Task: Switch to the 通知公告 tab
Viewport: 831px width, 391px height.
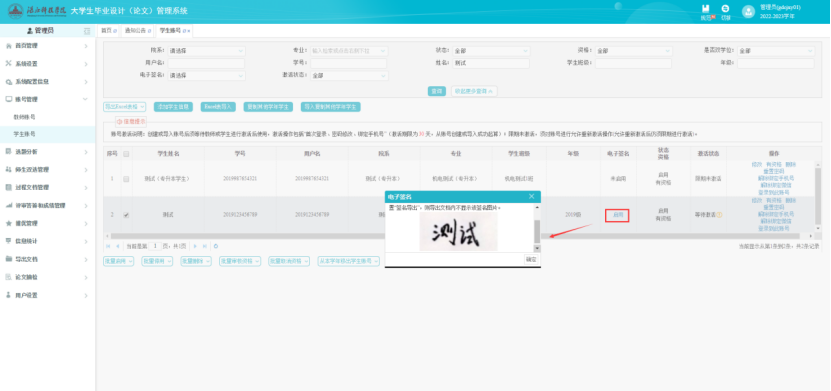Action: pos(138,31)
